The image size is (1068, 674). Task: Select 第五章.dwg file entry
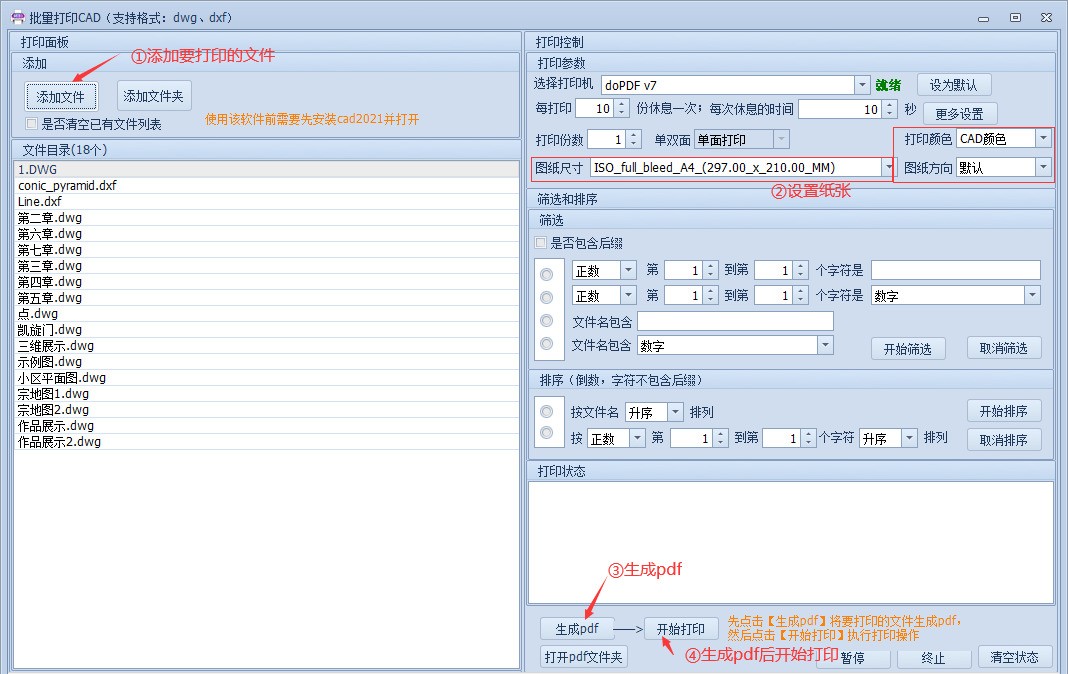coord(266,298)
